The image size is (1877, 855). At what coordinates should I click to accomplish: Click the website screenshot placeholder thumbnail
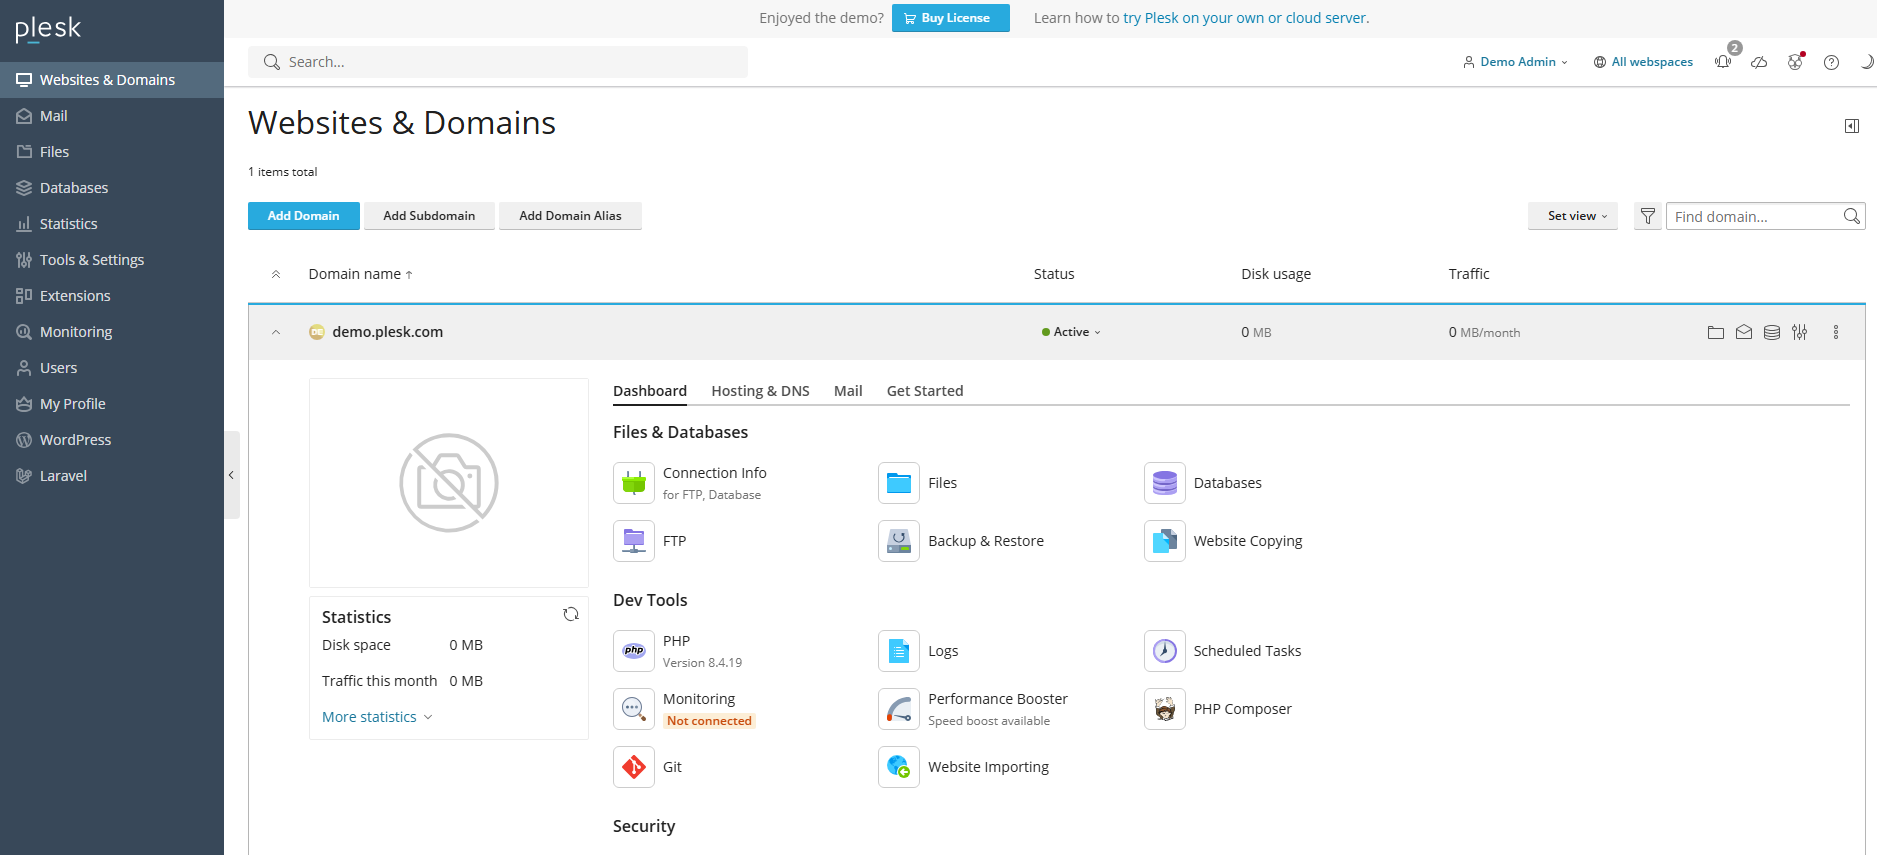(449, 483)
